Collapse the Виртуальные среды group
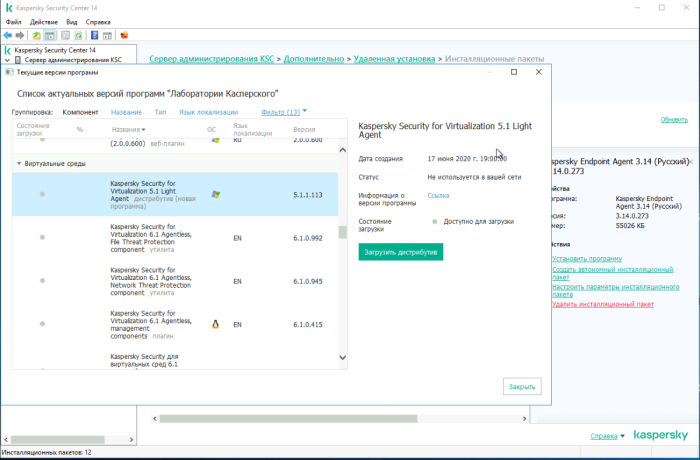This screenshot has height=460, width=700. click(x=19, y=163)
